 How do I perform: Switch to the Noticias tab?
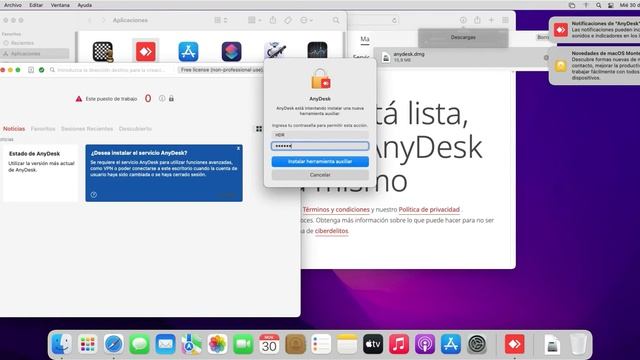[x=14, y=129]
